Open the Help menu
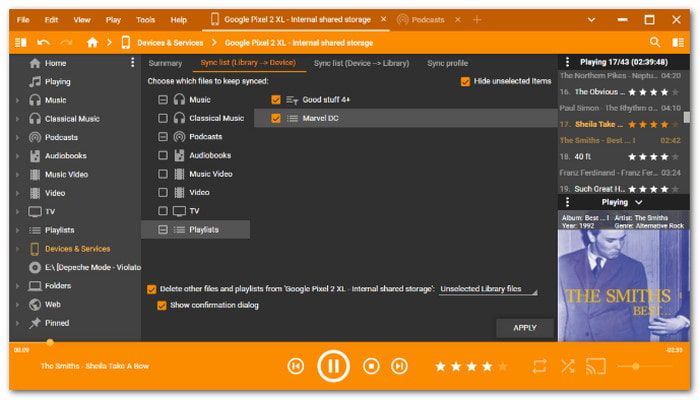Image resolution: width=700 pixels, height=400 pixels. coord(179,20)
